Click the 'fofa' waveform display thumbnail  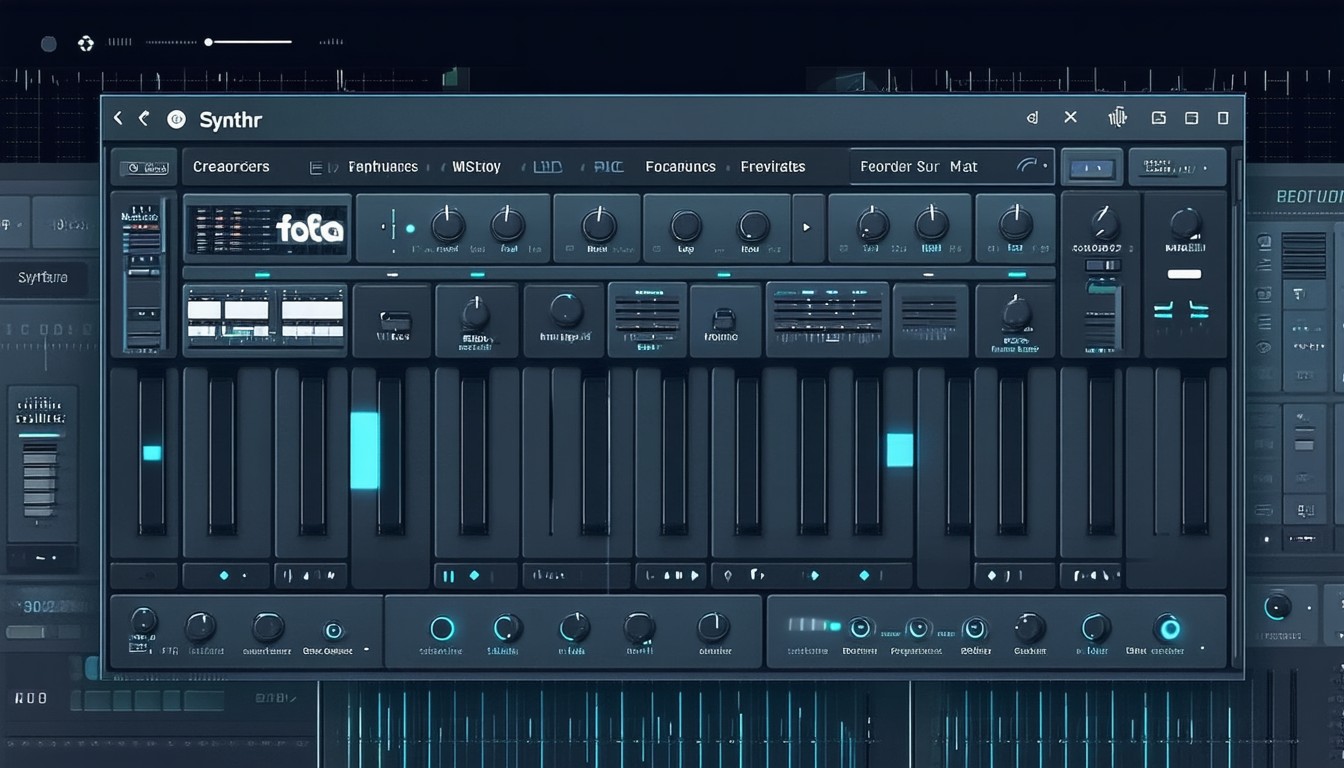point(266,229)
